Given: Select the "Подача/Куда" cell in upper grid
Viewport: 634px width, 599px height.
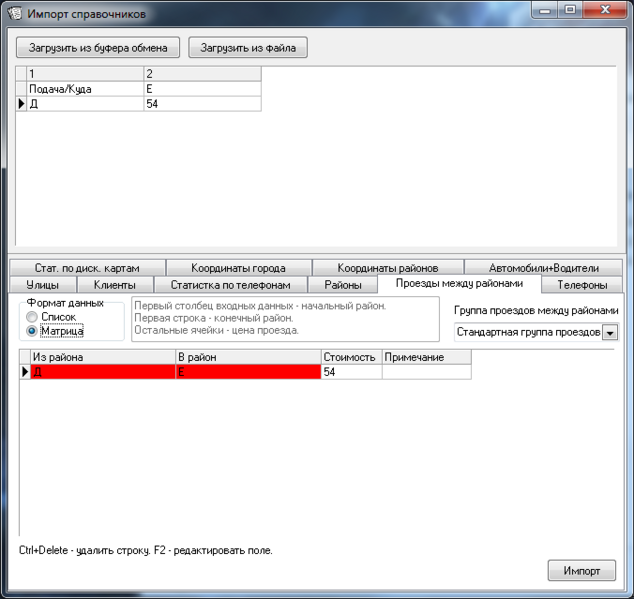Looking at the screenshot, I should click(85, 89).
